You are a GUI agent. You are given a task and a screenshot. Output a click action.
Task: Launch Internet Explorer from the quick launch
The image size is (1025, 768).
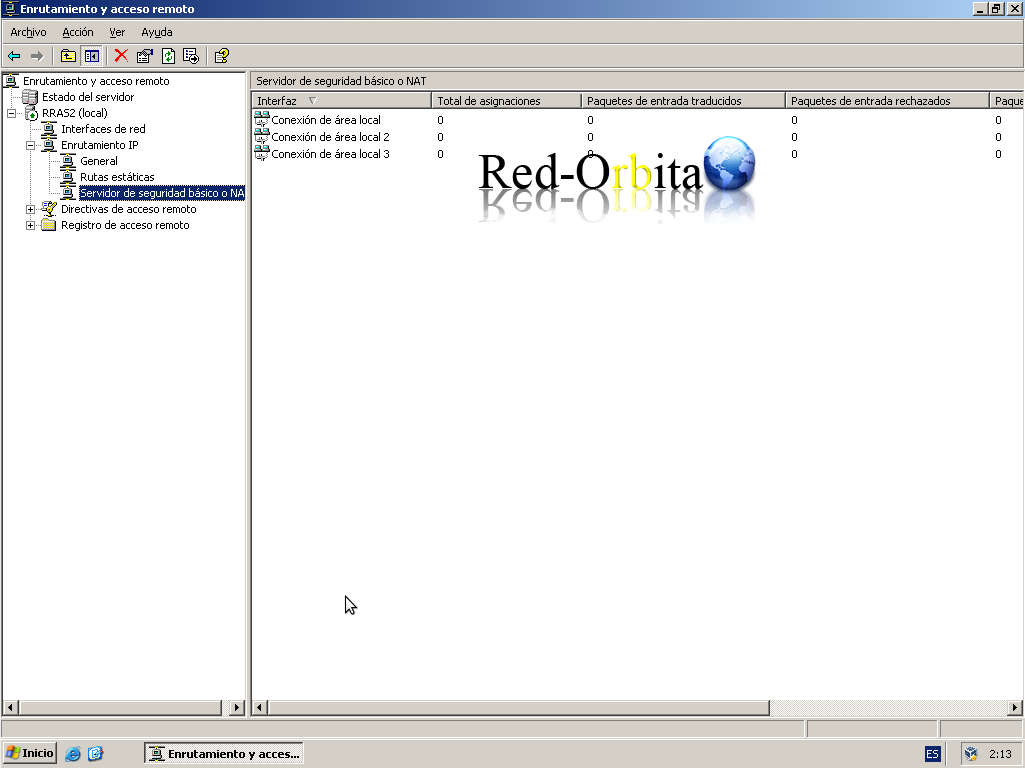coord(73,754)
